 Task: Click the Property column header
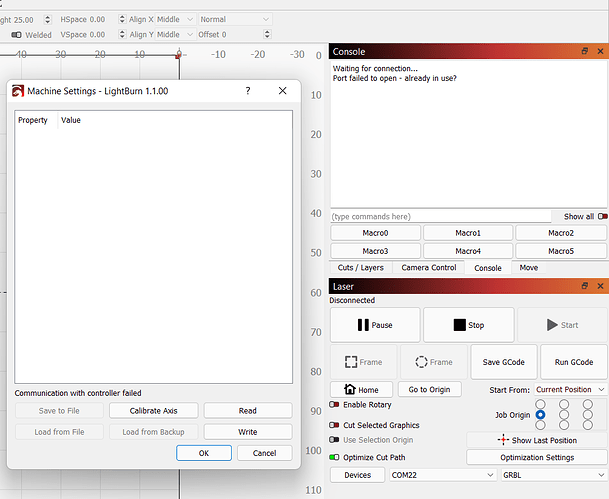(x=36, y=120)
